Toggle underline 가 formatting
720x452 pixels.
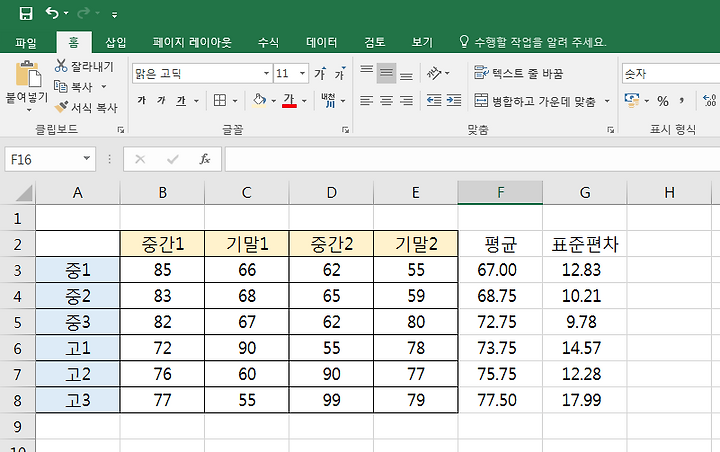[182, 100]
